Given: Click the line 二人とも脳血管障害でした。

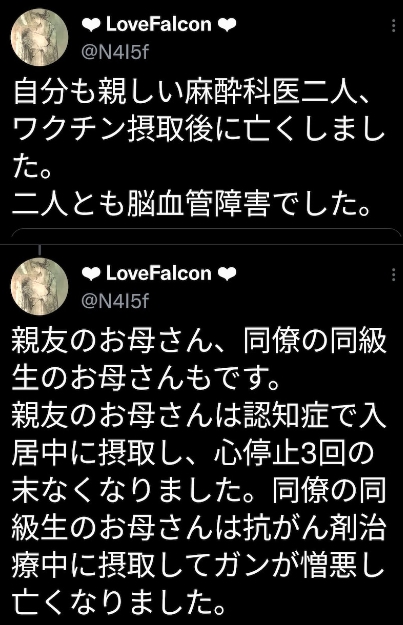Looking at the screenshot, I should 192,202.
